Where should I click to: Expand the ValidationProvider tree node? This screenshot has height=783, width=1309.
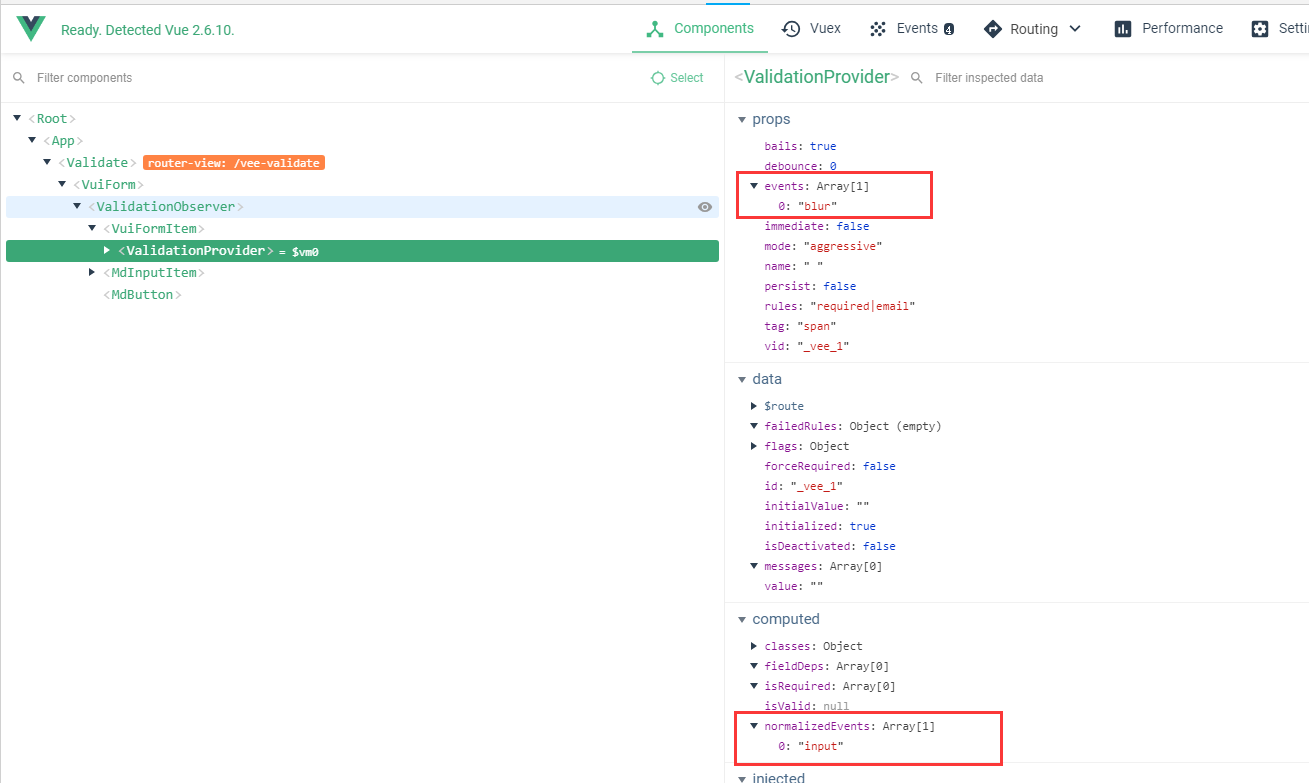tap(106, 250)
